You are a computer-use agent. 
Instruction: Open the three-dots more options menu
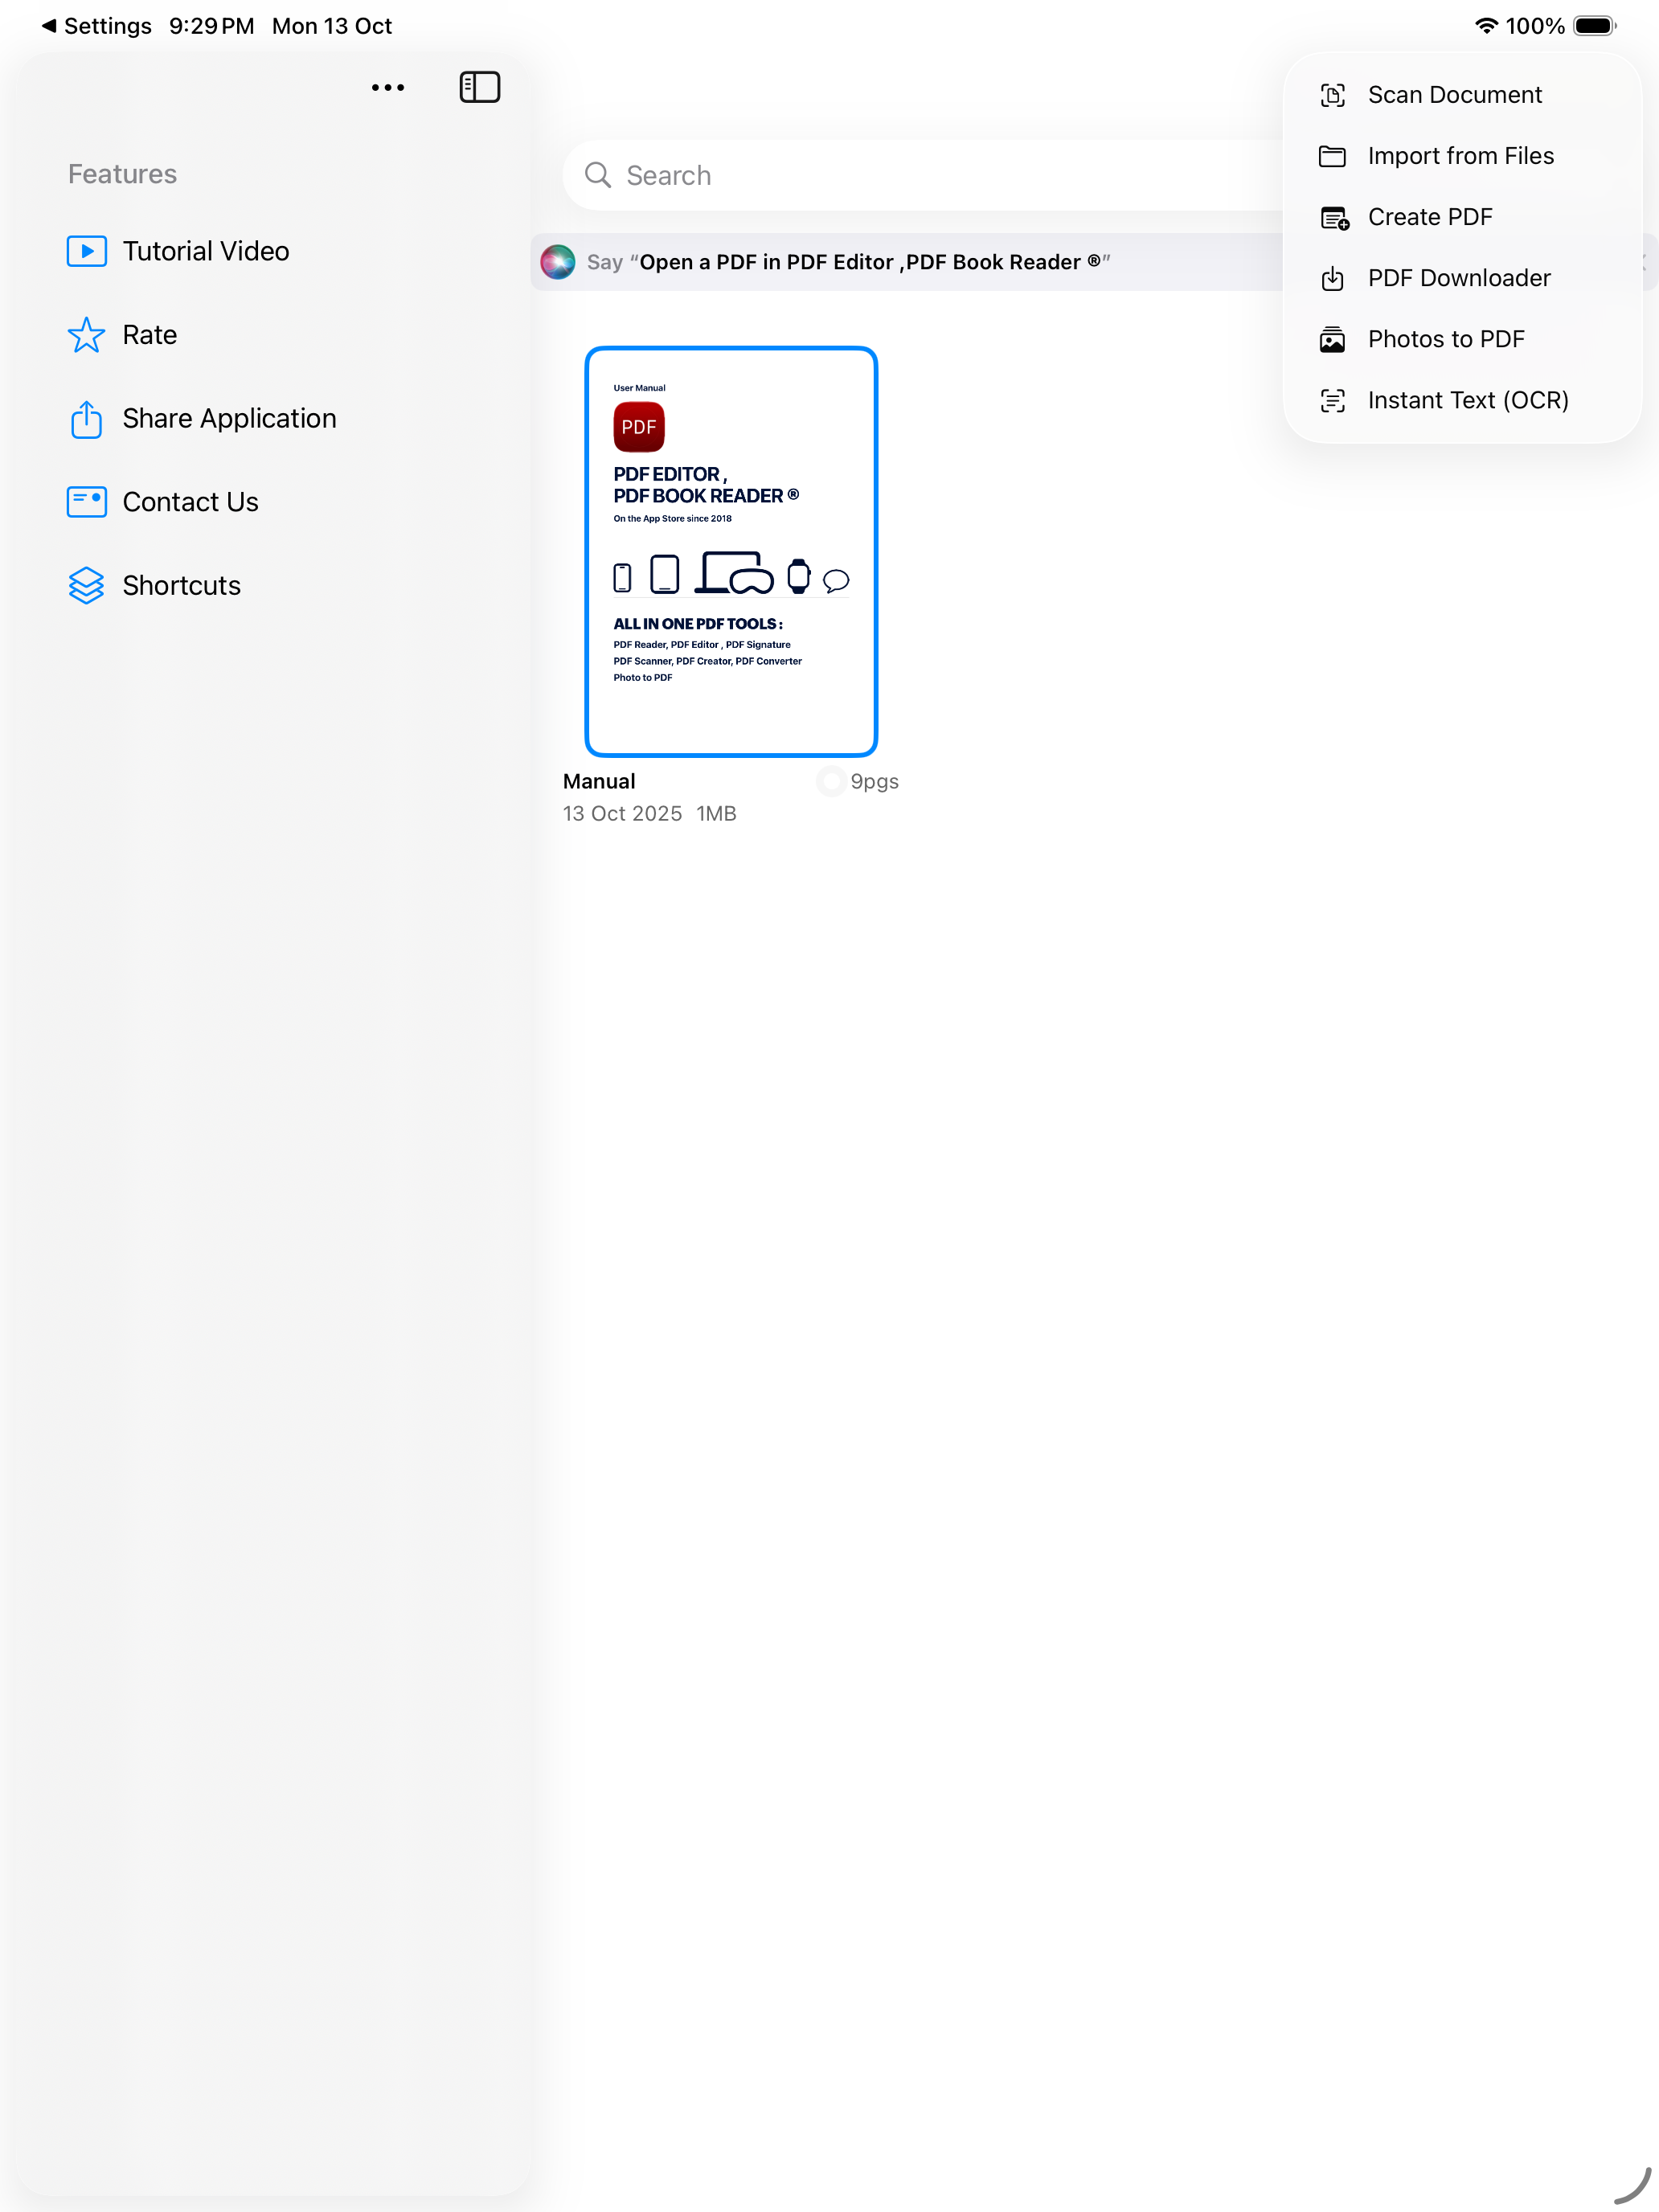388,87
